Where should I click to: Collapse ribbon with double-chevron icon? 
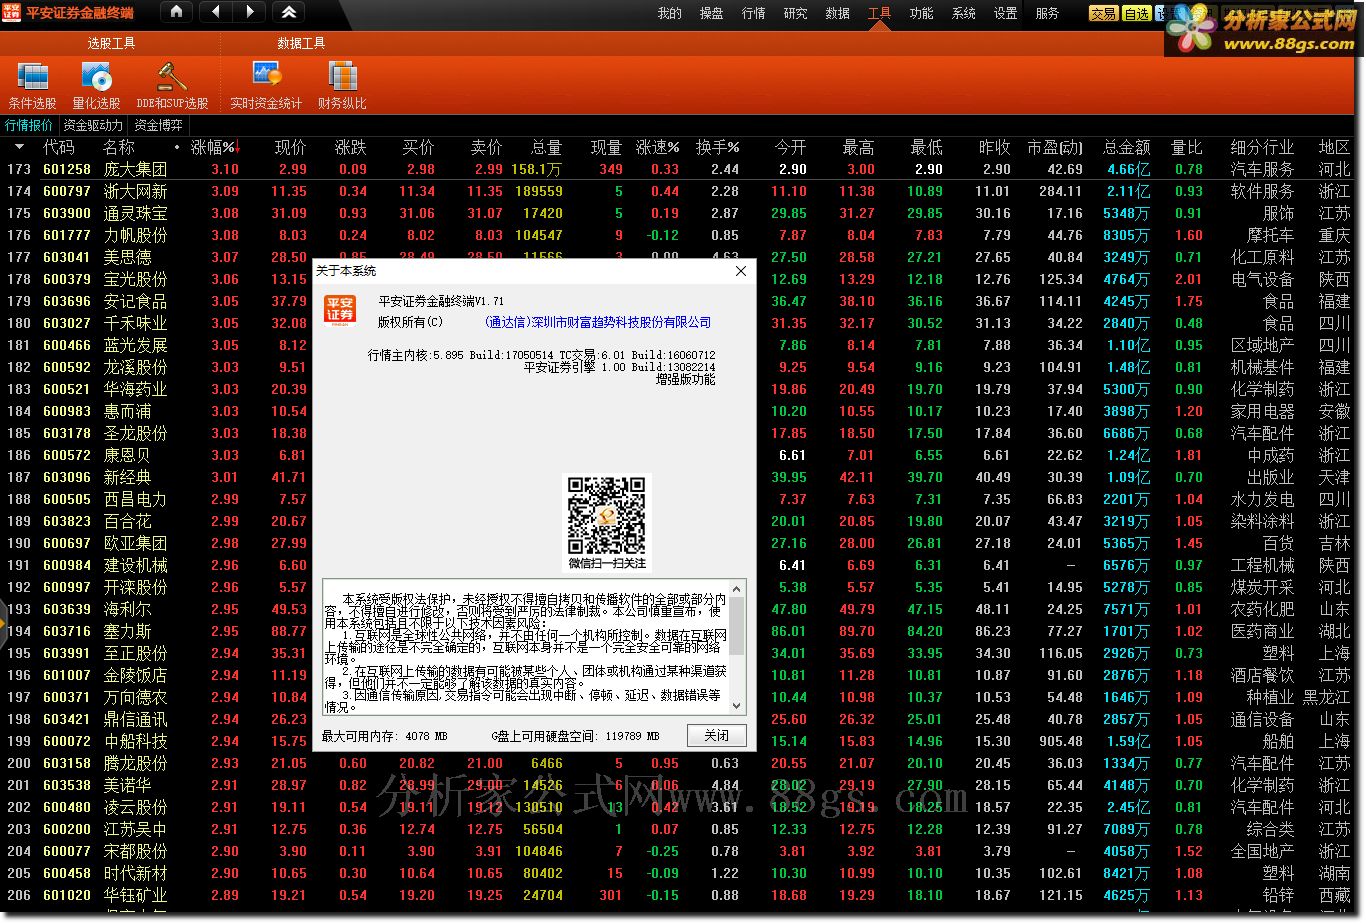point(288,12)
